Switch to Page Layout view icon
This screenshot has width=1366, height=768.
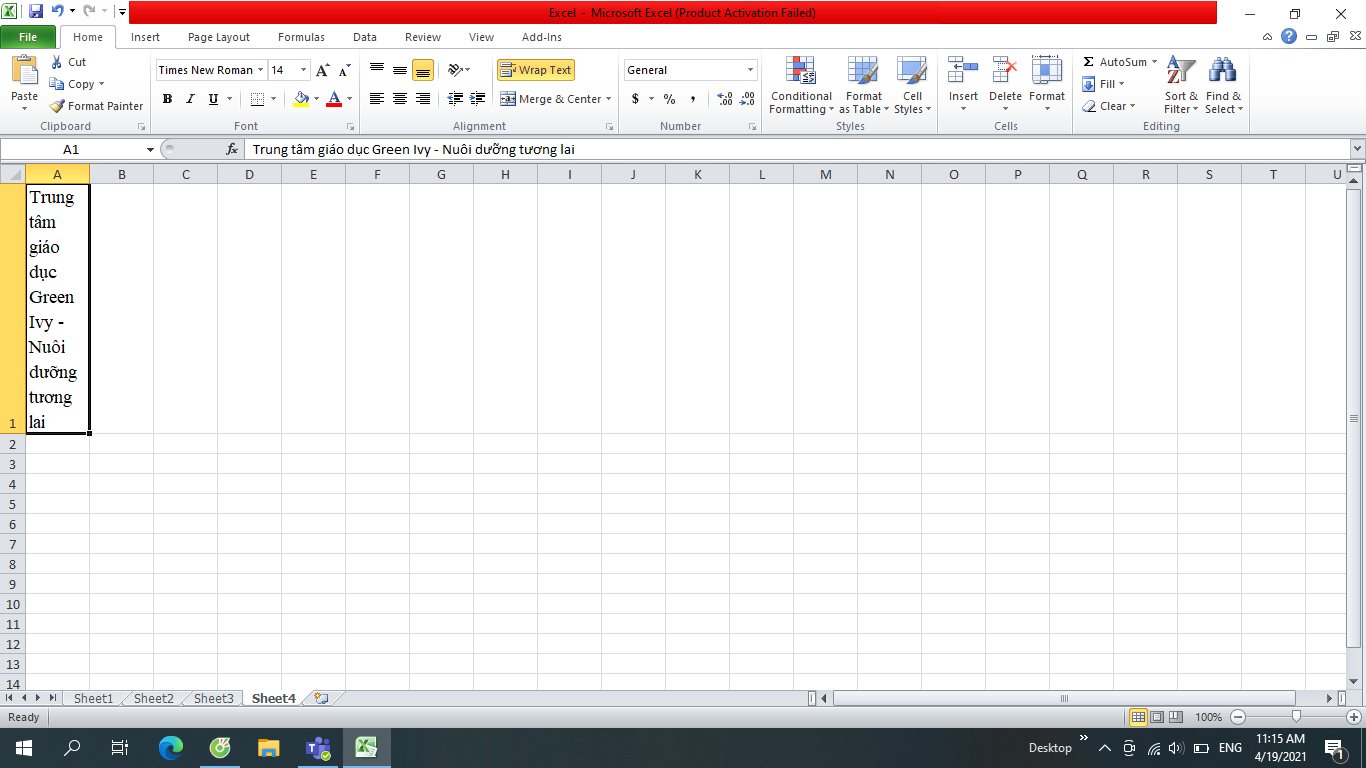click(x=1157, y=717)
